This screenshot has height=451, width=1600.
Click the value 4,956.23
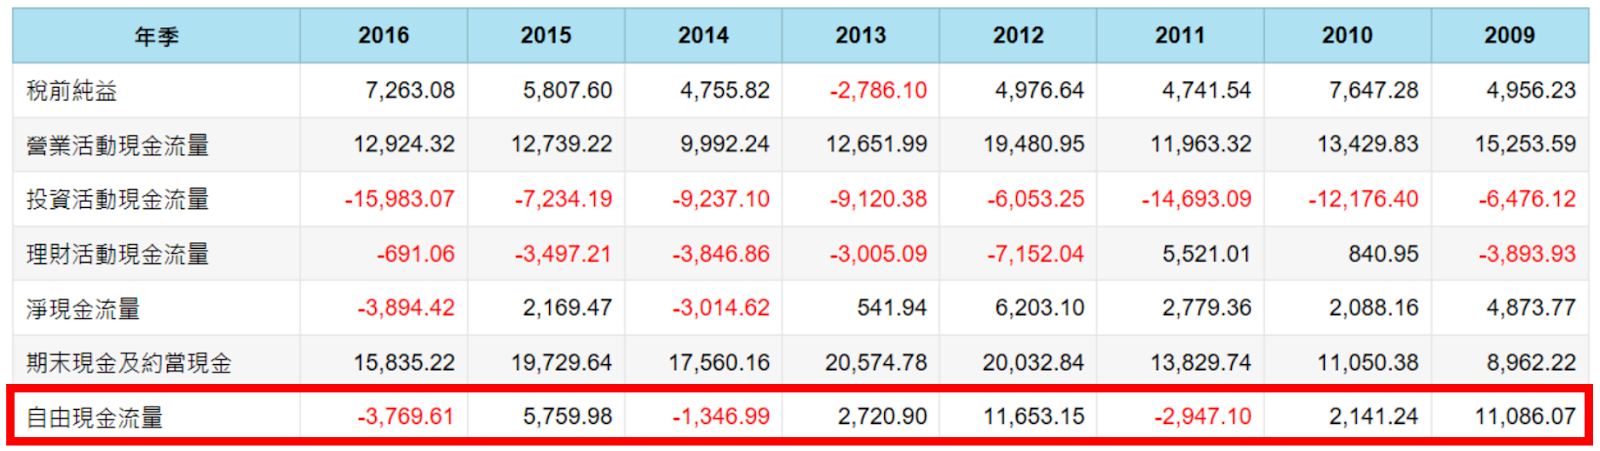click(x=1531, y=91)
